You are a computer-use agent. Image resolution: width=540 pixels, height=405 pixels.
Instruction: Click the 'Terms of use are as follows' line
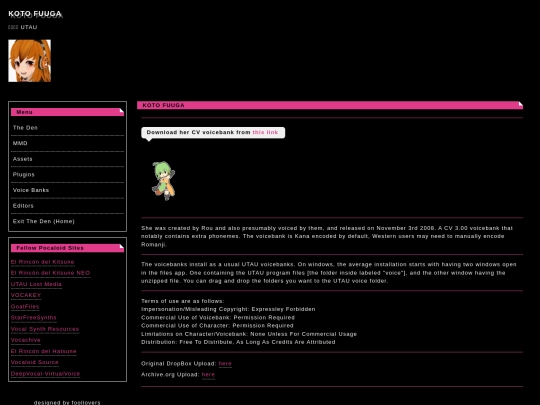[183, 301]
